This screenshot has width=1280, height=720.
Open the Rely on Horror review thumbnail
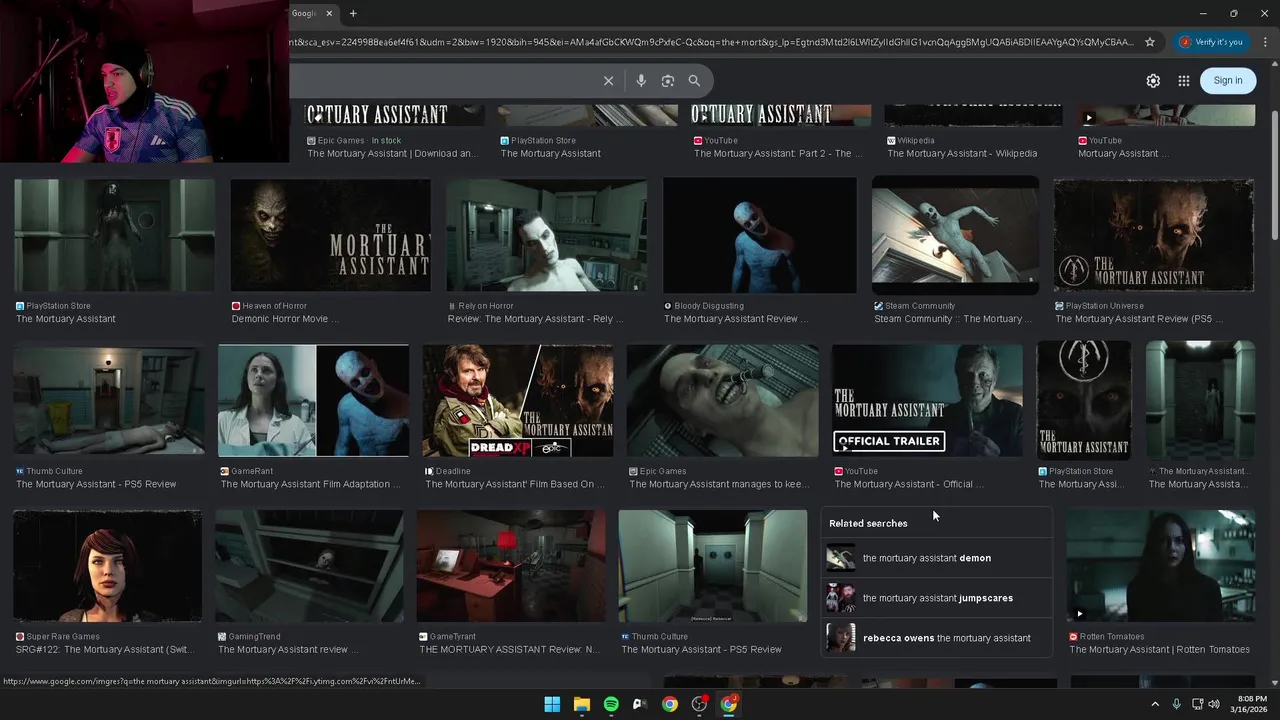[546, 236]
